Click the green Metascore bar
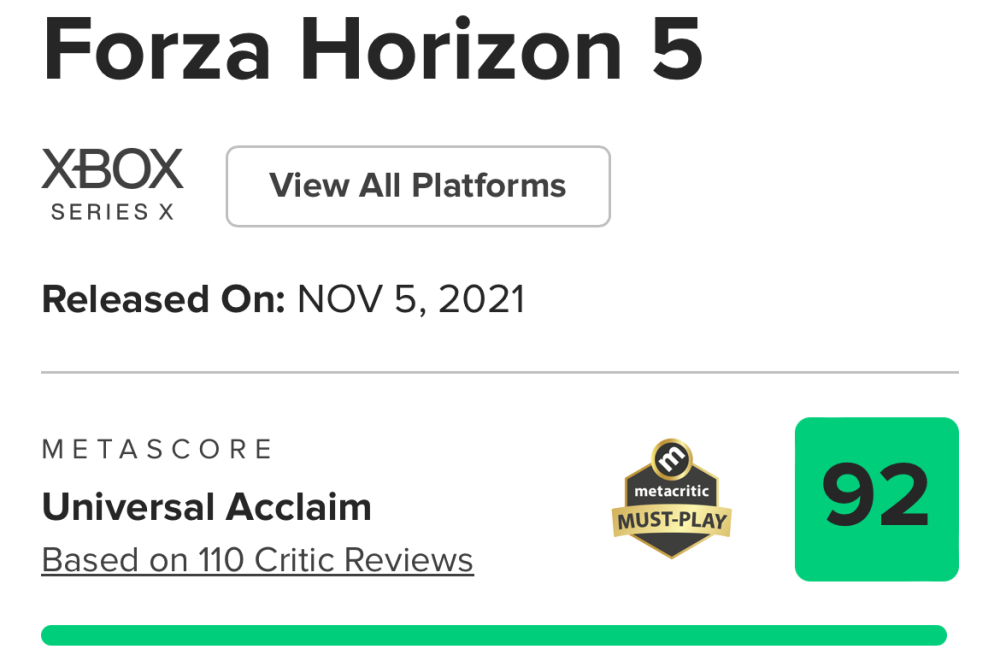Viewport: 1000px width, 667px height. 494,635
